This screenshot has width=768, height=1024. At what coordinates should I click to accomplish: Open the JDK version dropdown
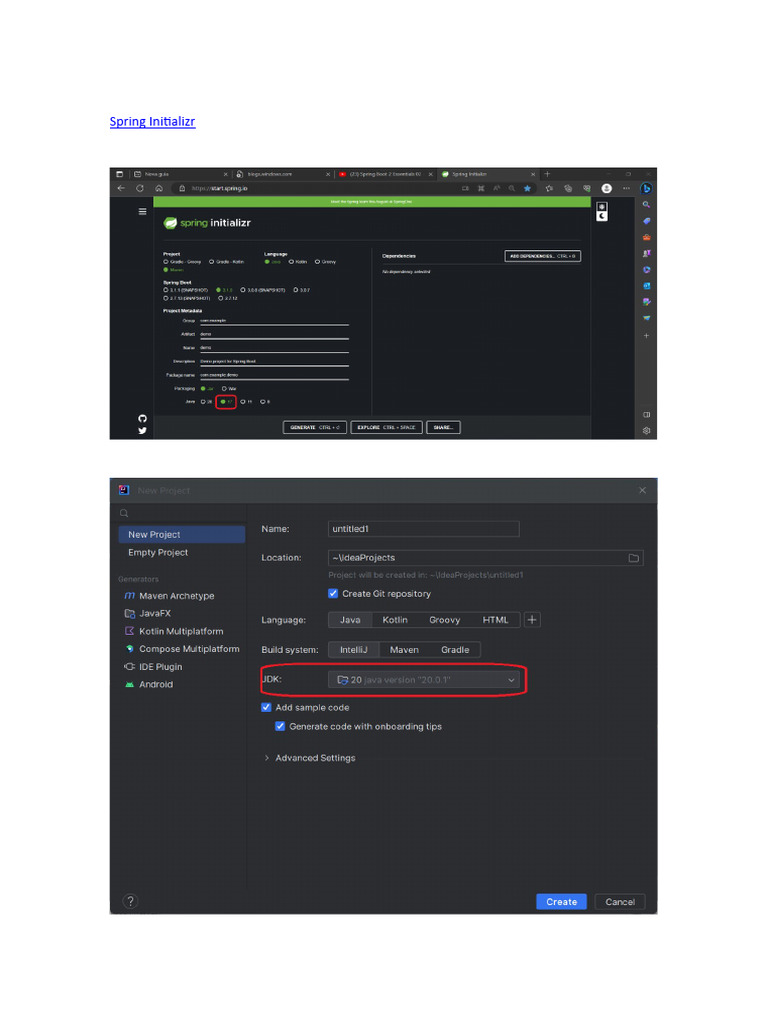point(424,680)
